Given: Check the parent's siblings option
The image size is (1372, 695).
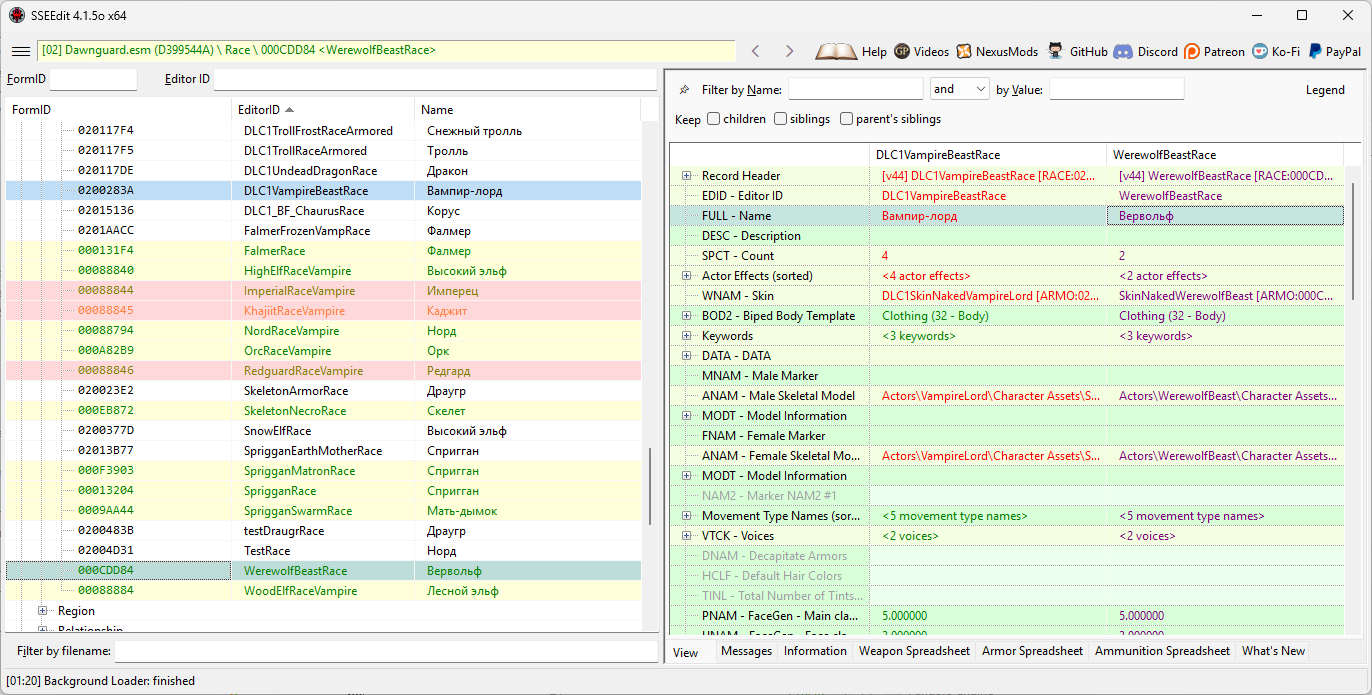Looking at the screenshot, I should [847, 119].
